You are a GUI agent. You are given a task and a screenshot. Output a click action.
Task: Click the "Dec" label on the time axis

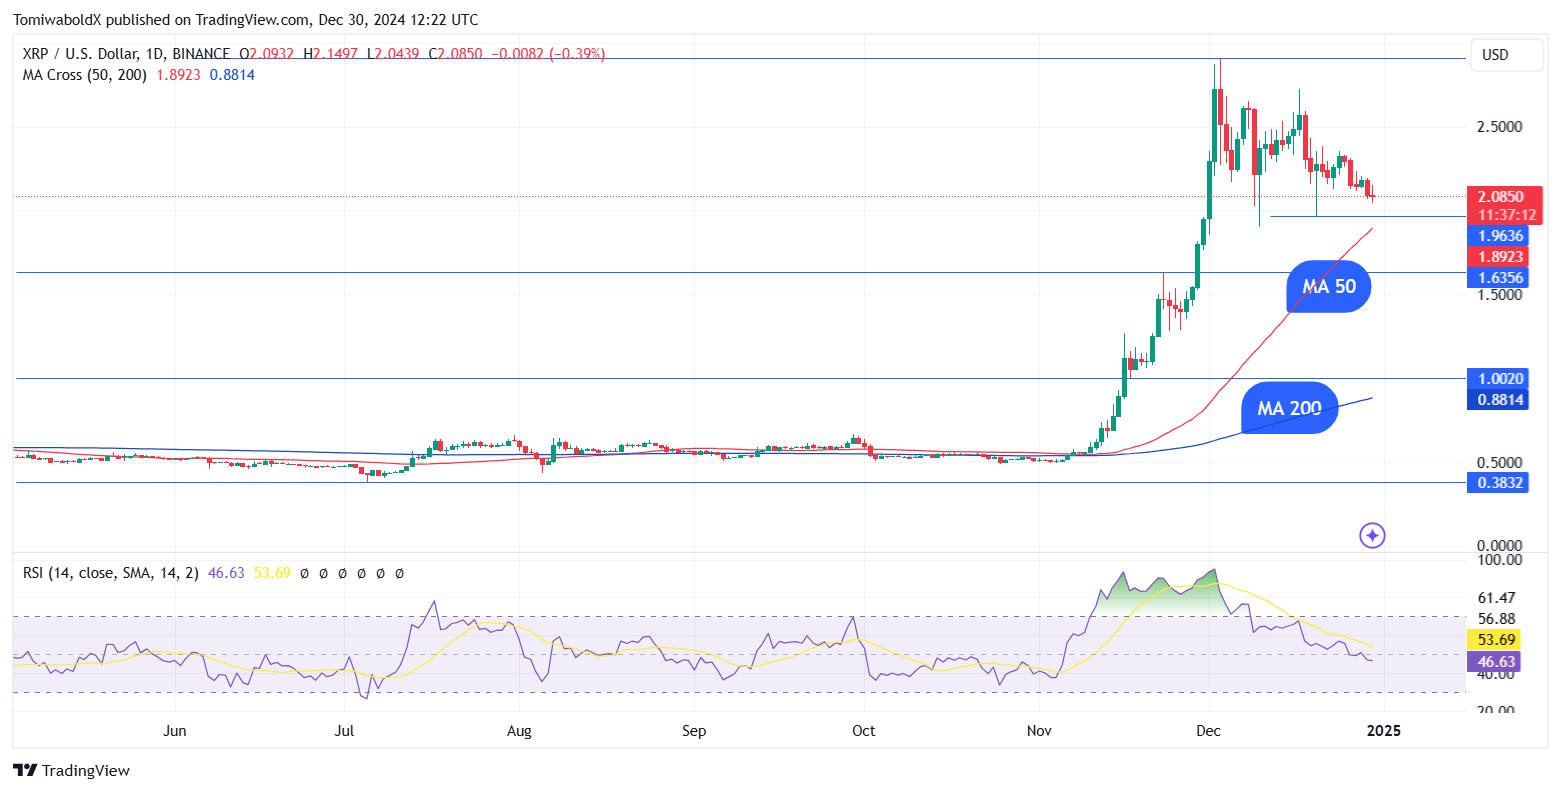tap(1209, 731)
